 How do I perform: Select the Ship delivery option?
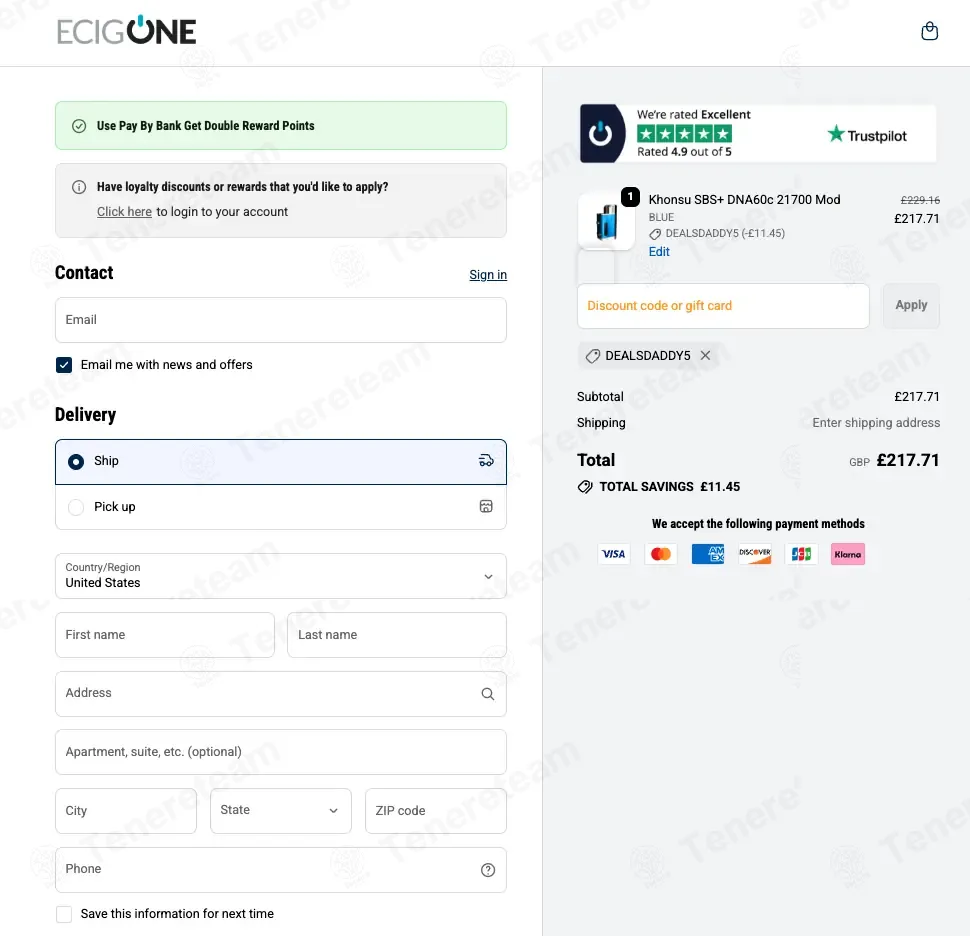76,462
